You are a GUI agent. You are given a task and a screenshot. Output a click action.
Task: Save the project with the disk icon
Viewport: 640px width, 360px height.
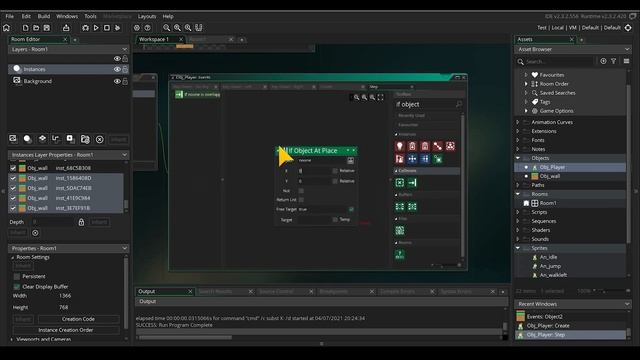click(x=47, y=28)
